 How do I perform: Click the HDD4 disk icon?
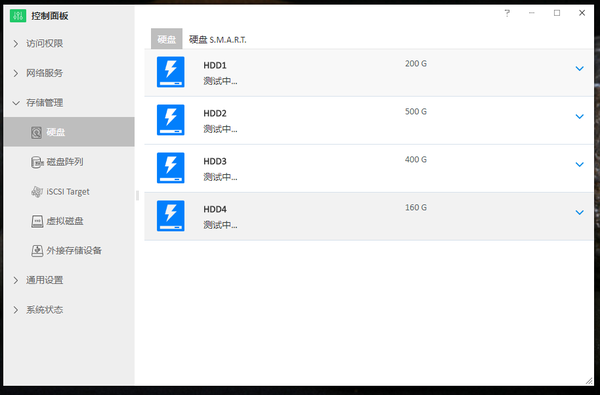click(x=170, y=215)
